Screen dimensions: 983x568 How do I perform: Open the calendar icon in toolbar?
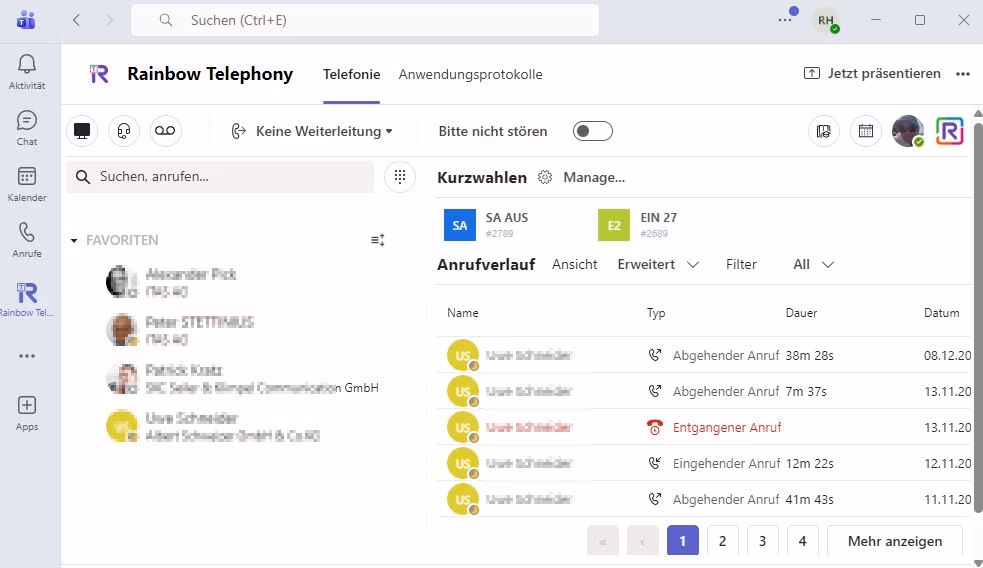[x=866, y=131]
